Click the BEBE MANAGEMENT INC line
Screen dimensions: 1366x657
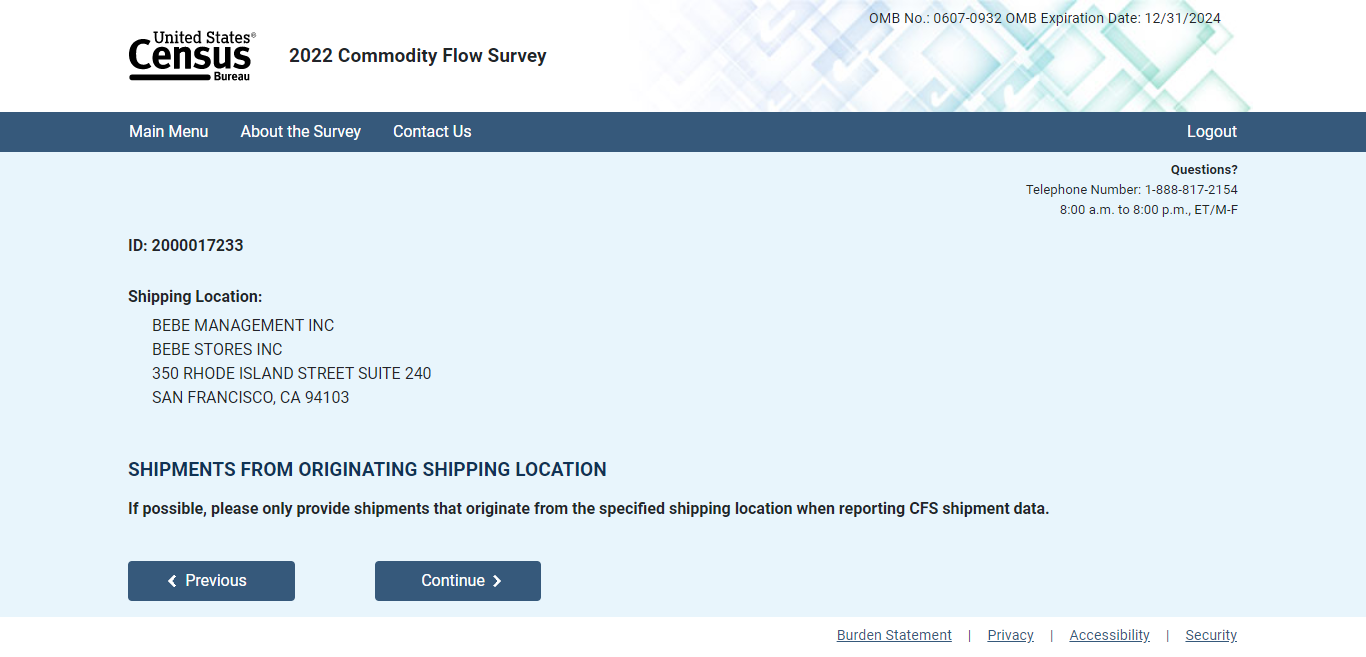pyautogui.click(x=243, y=326)
